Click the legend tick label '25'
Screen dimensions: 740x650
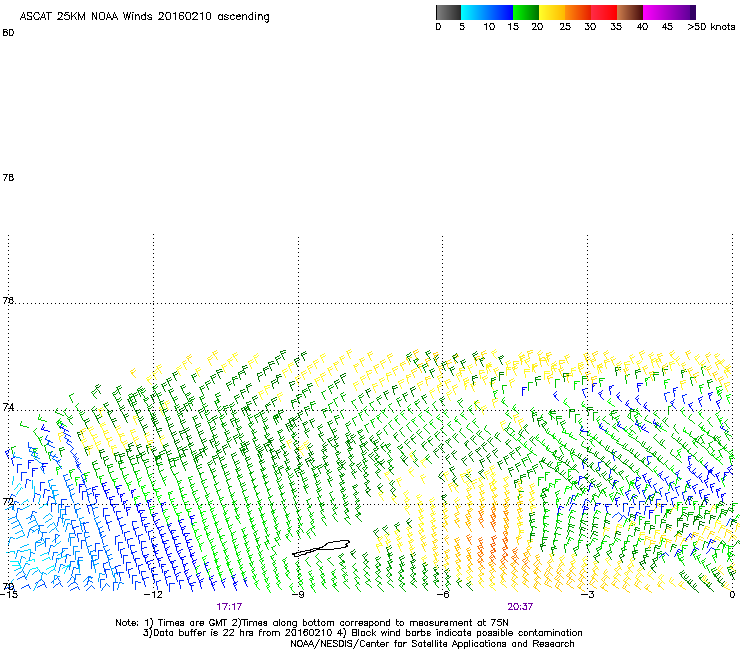tap(565, 27)
